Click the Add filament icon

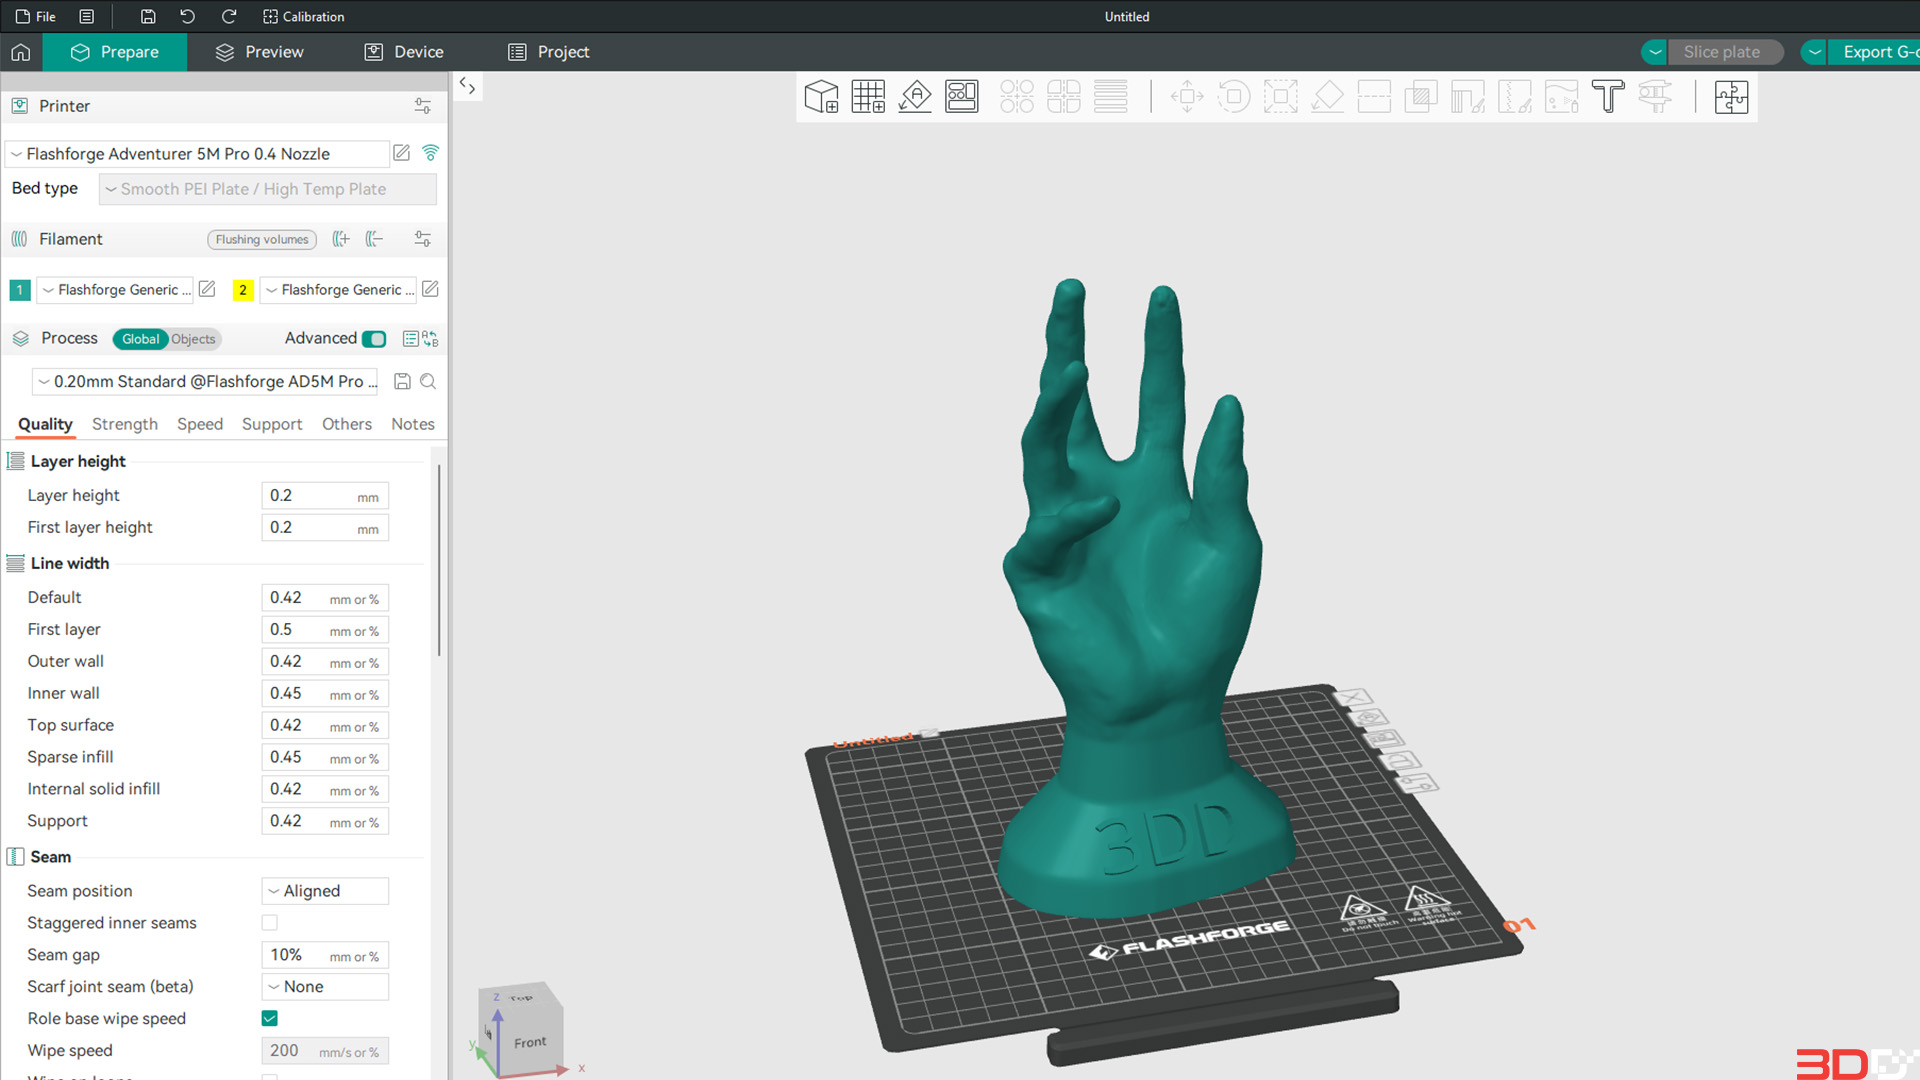click(341, 239)
